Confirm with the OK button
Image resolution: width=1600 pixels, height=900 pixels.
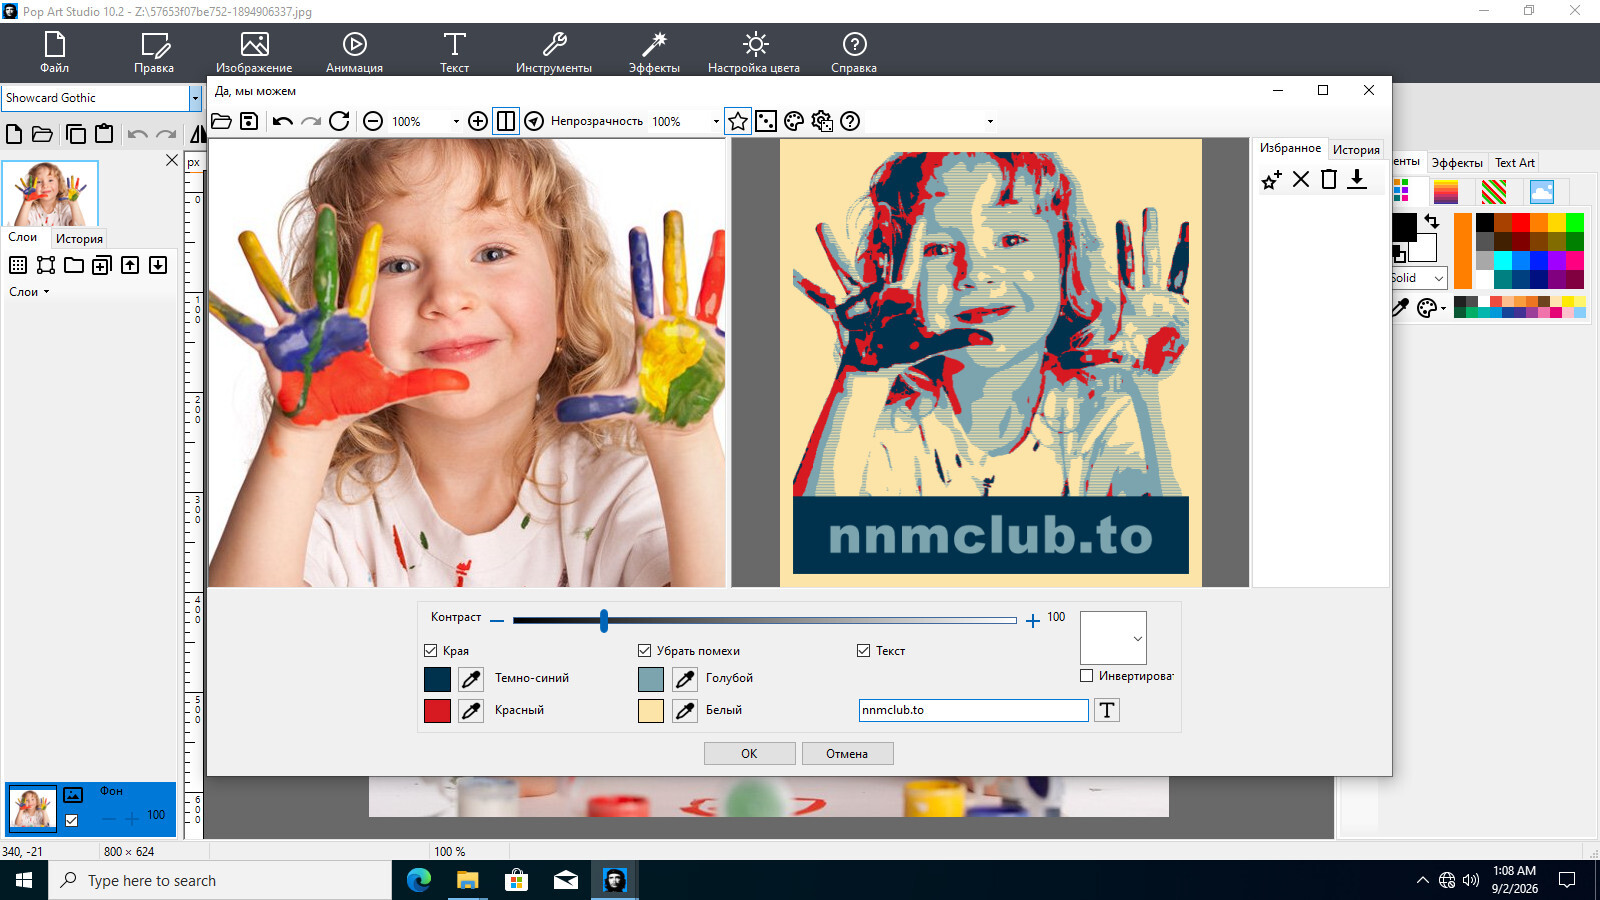click(x=749, y=753)
